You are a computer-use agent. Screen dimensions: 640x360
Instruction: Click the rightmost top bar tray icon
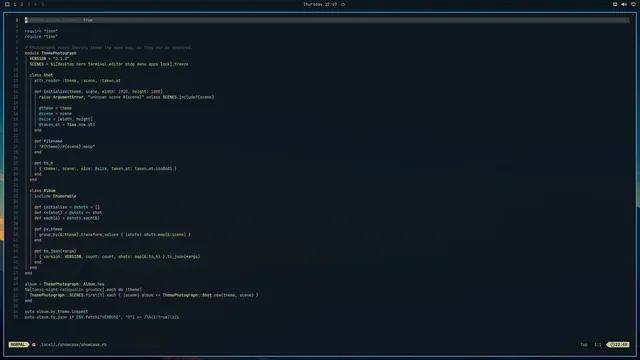point(633,4)
